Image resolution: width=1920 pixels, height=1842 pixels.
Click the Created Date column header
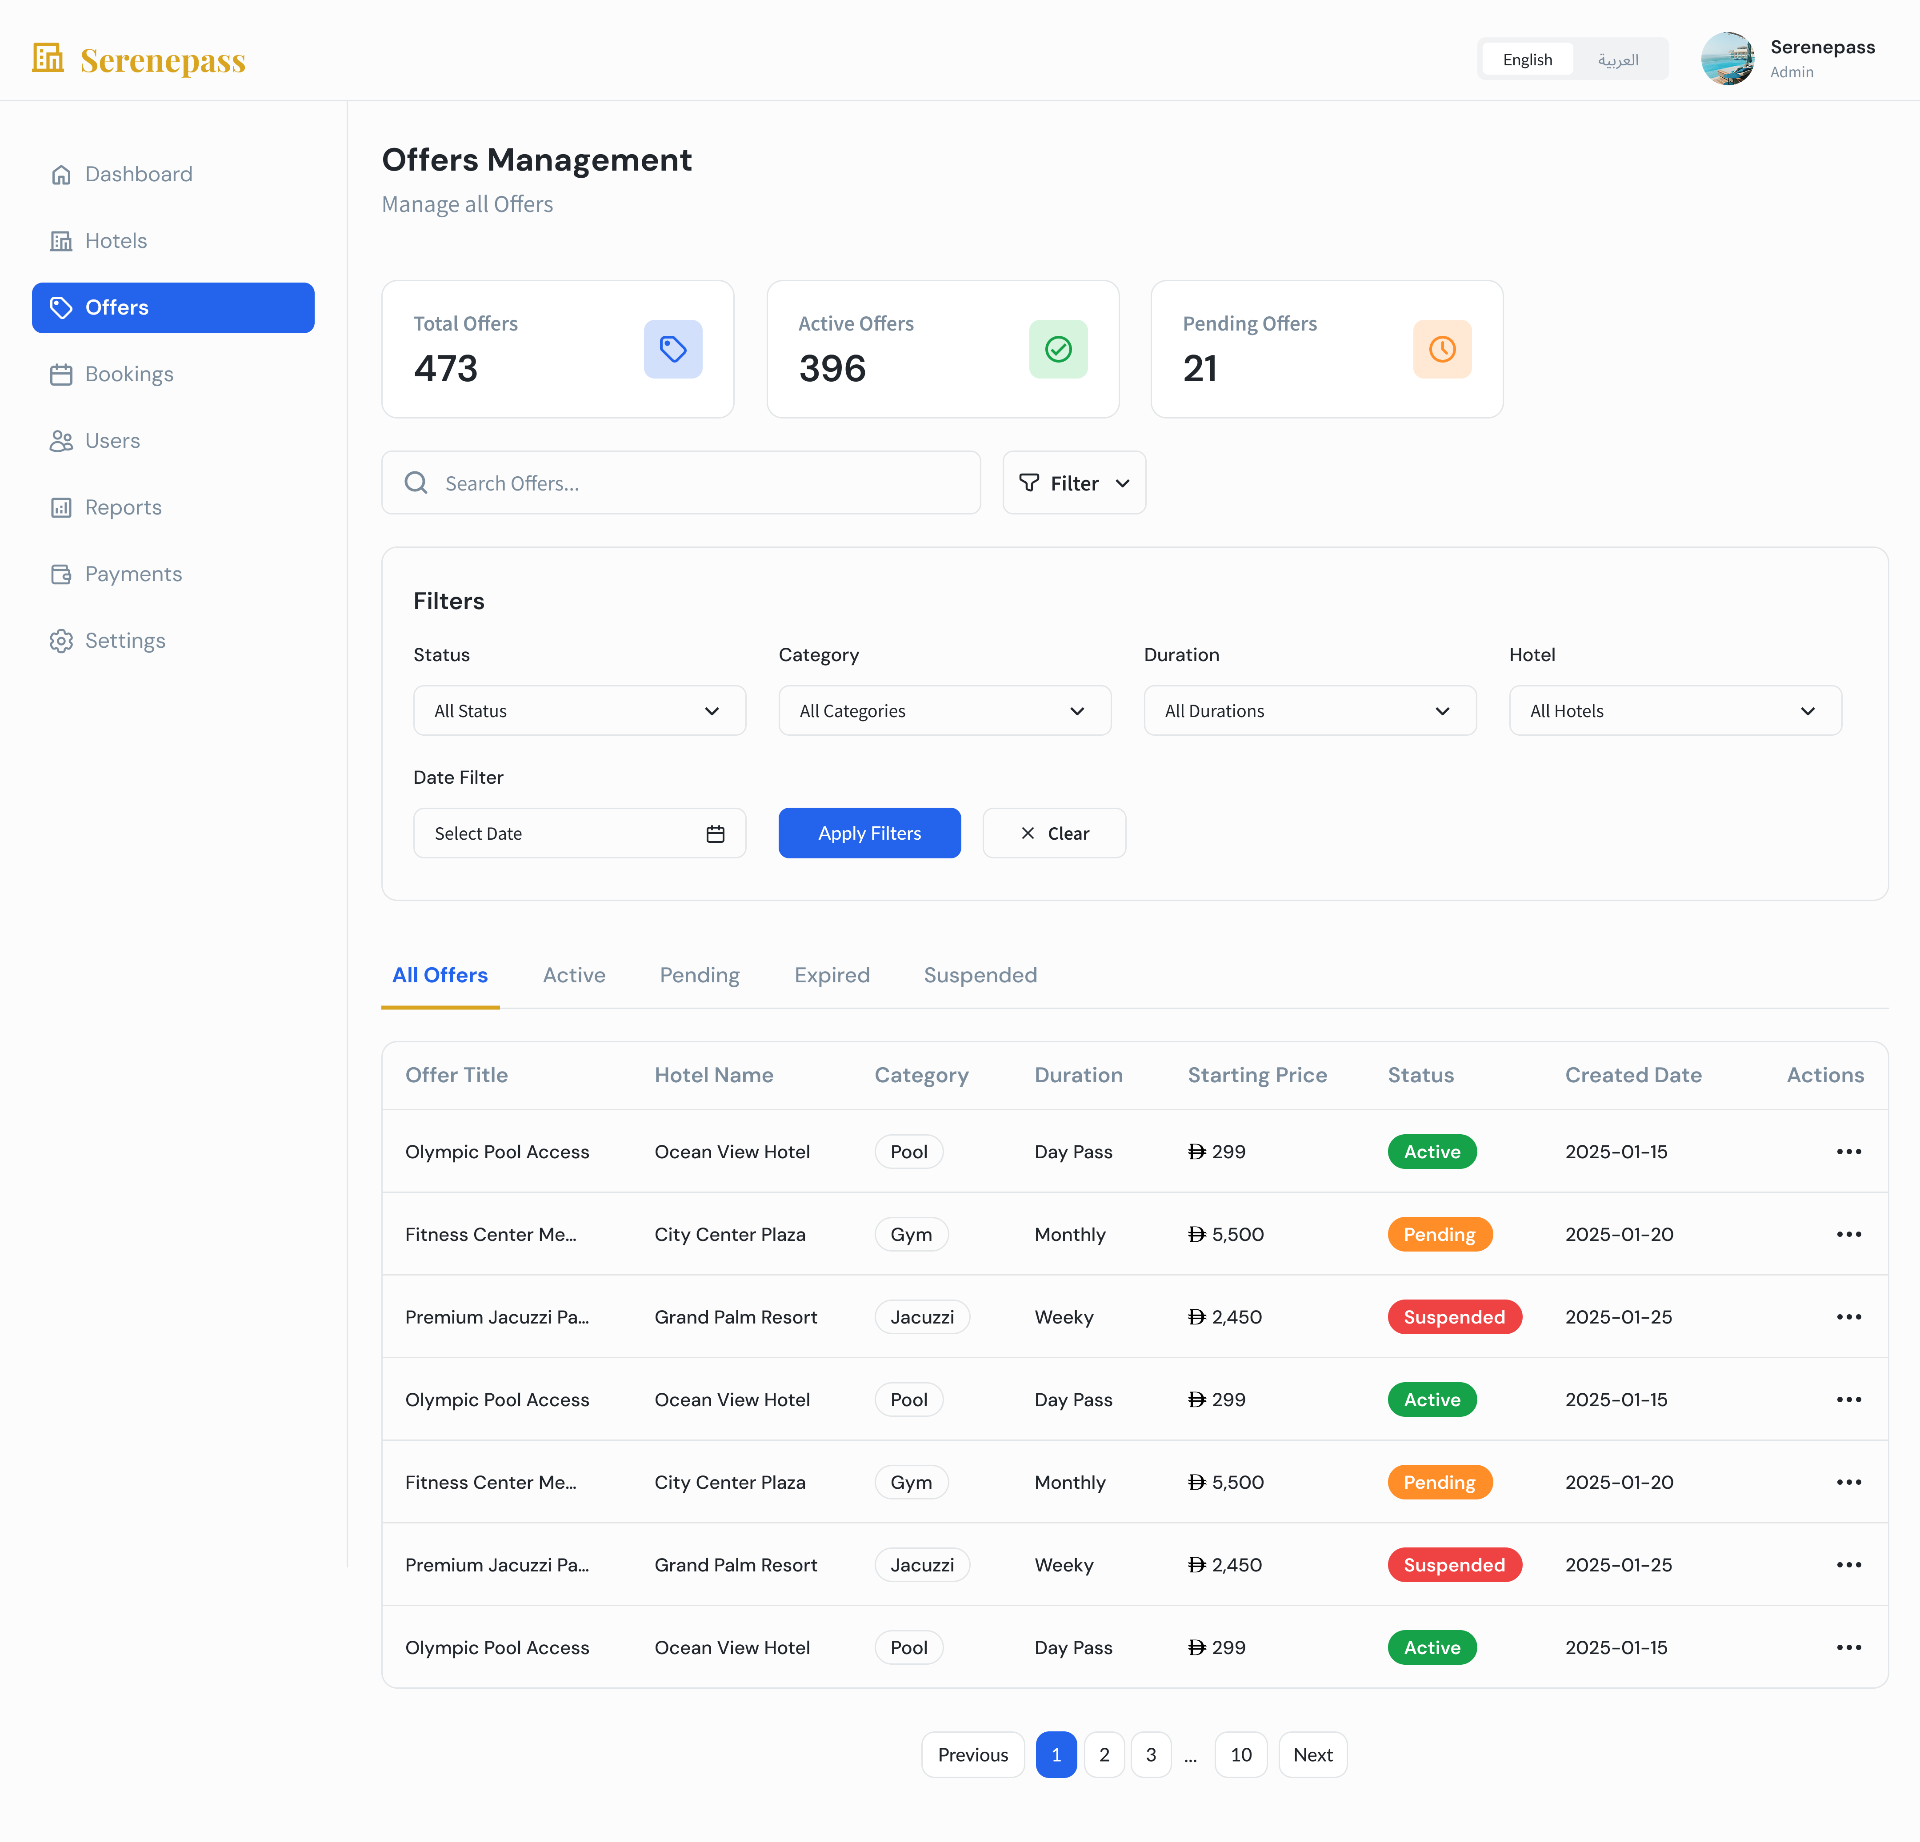pyautogui.click(x=1633, y=1075)
